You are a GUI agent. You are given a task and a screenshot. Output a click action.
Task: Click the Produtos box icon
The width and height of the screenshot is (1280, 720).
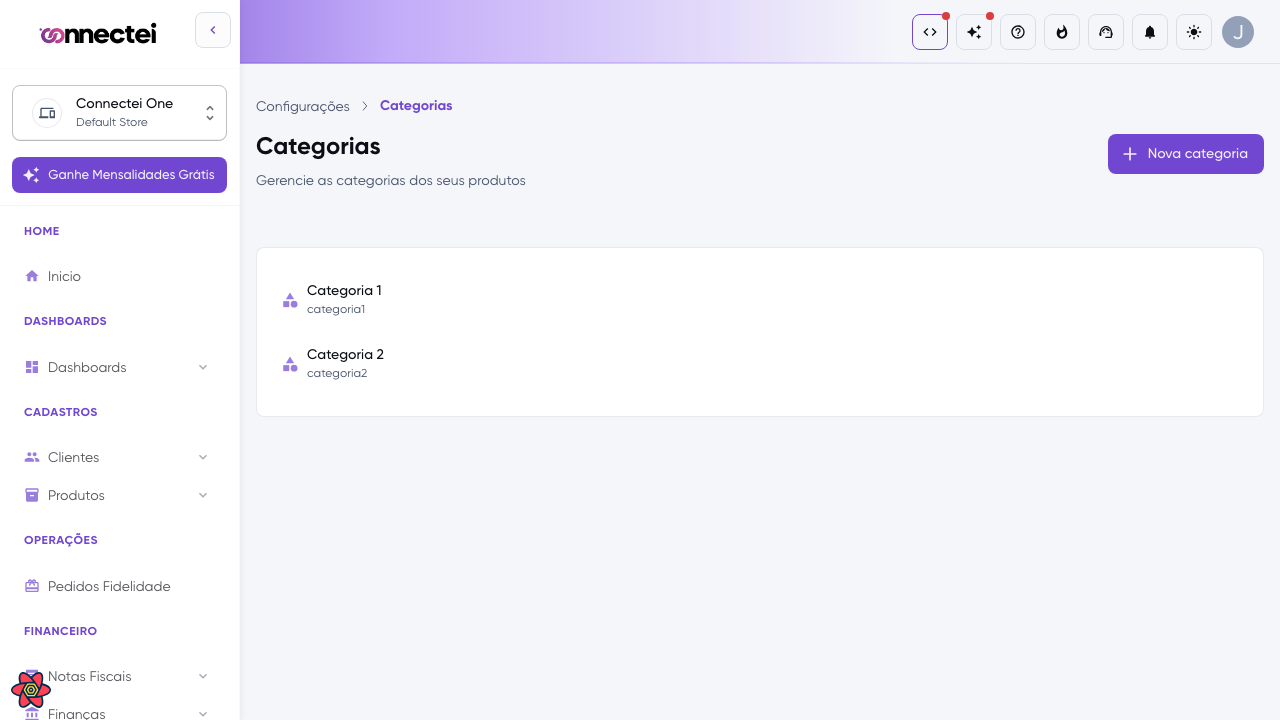pos(32,495)
